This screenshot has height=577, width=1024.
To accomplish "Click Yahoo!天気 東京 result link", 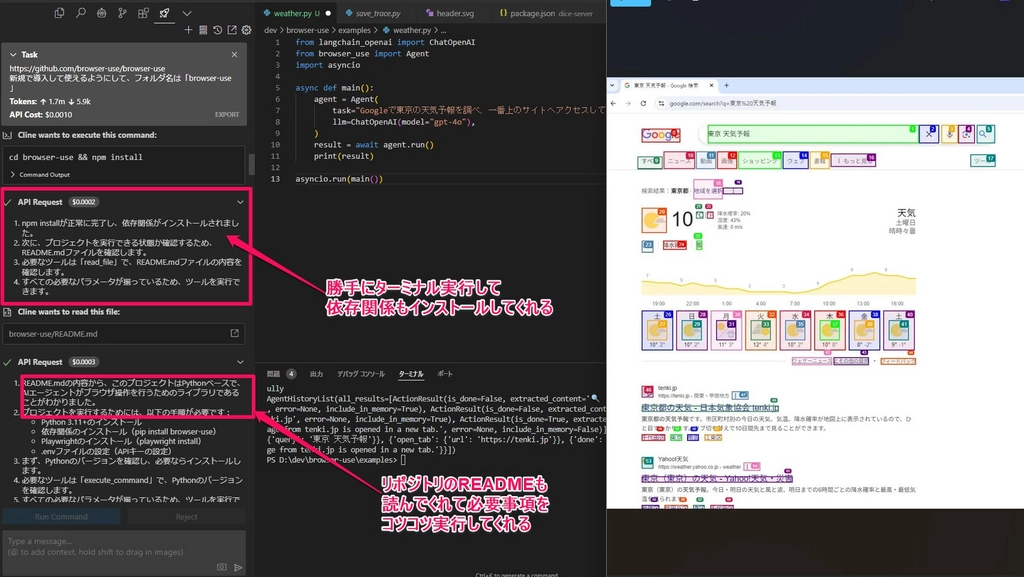I will (716, 478).
